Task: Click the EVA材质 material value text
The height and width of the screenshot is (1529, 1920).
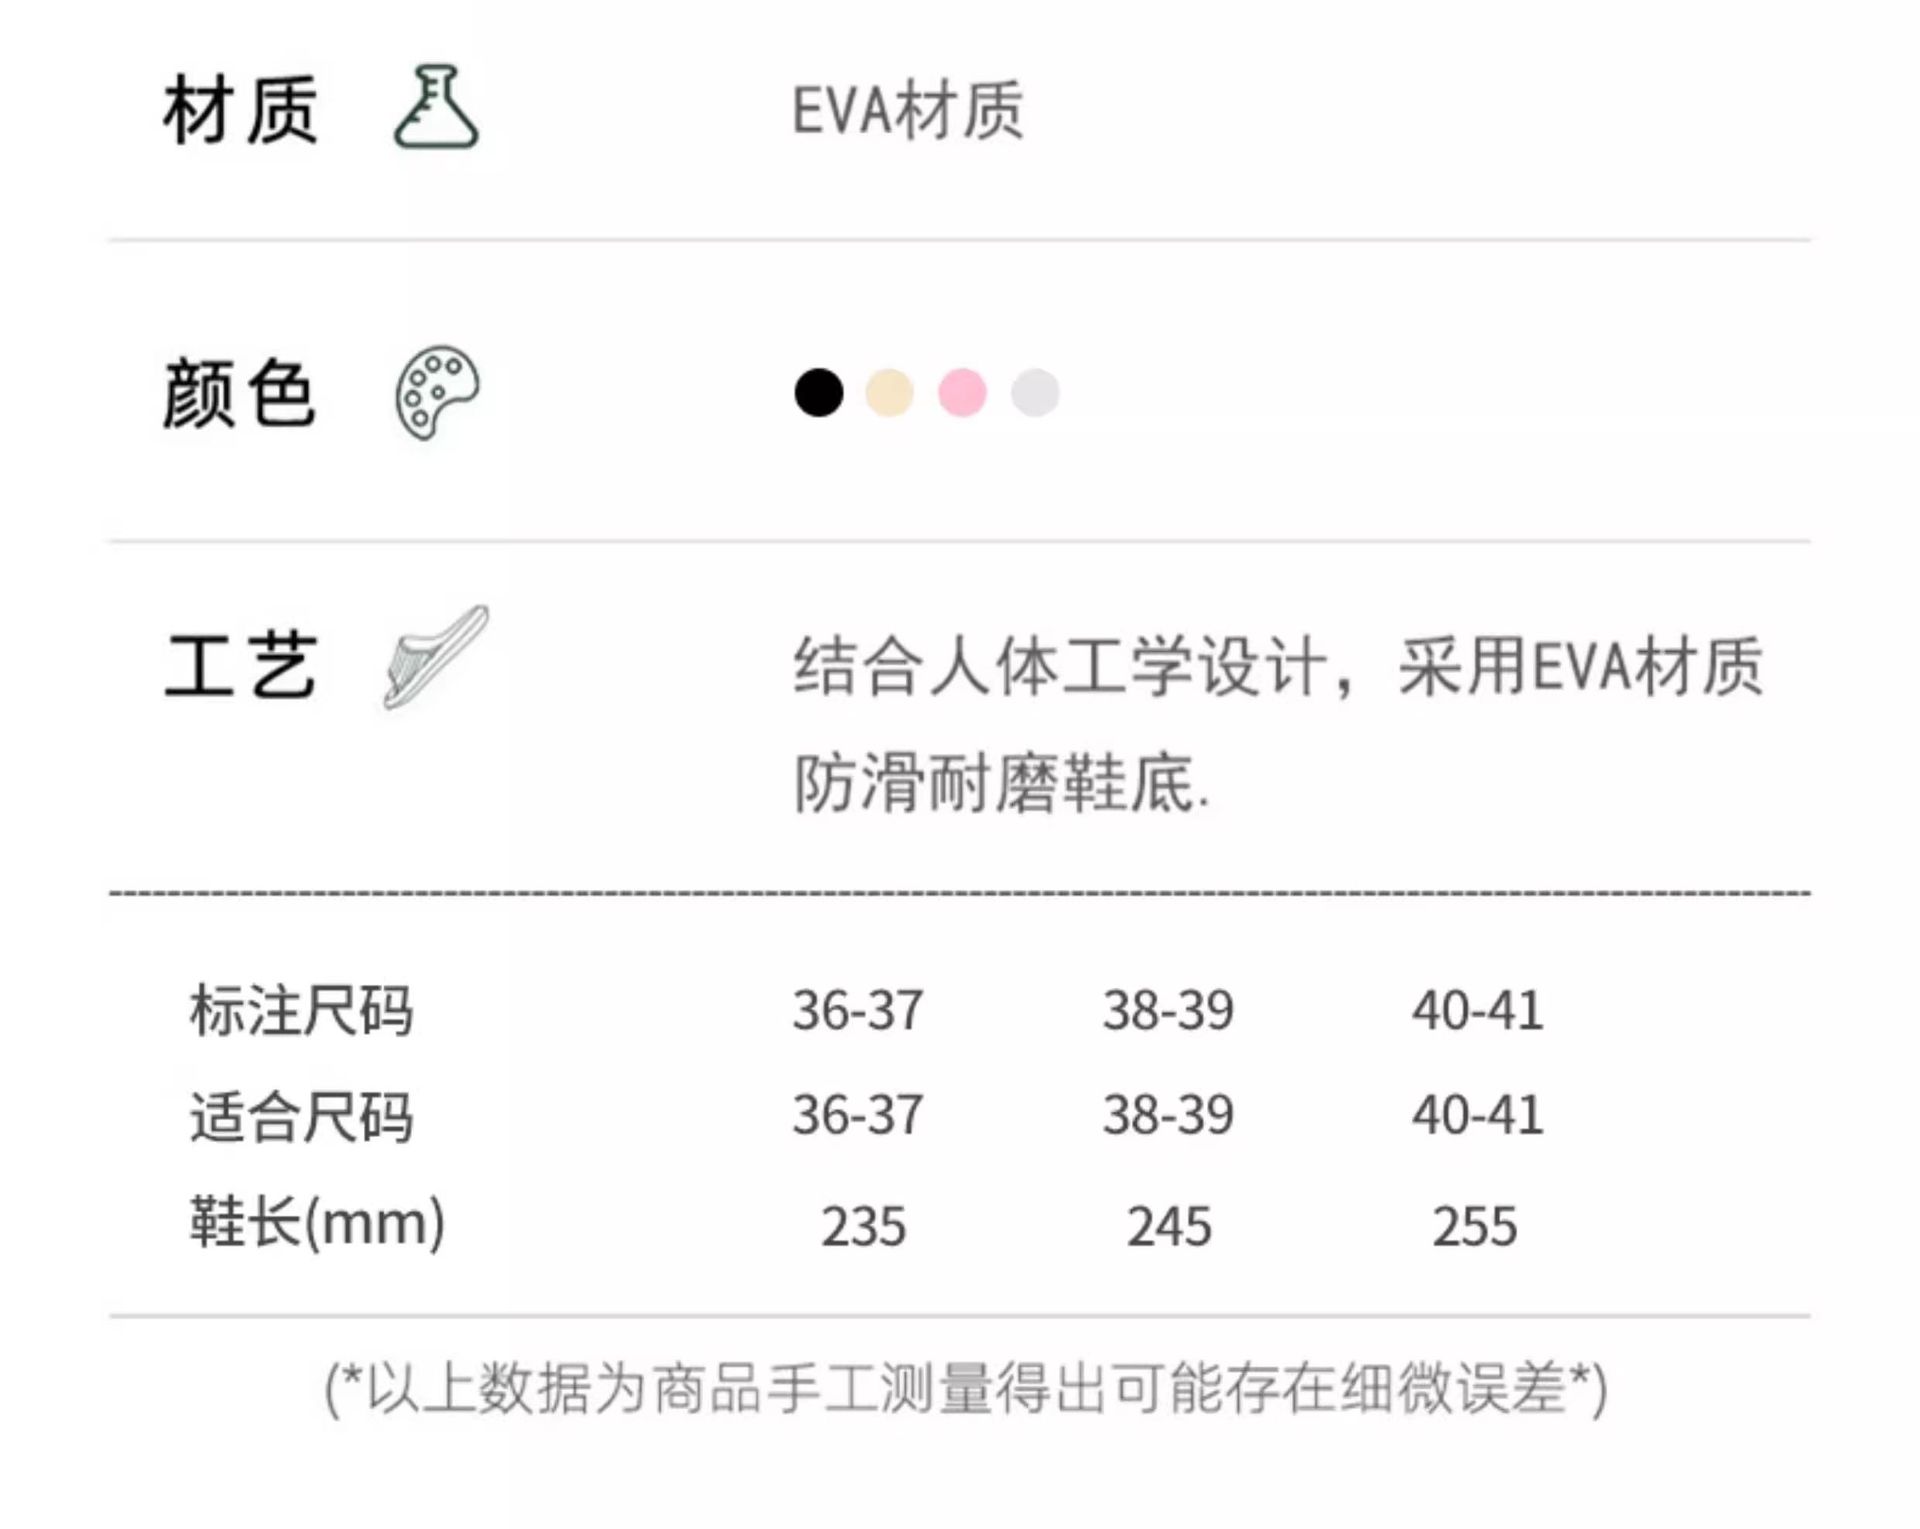Action: (x=908, y=110)
